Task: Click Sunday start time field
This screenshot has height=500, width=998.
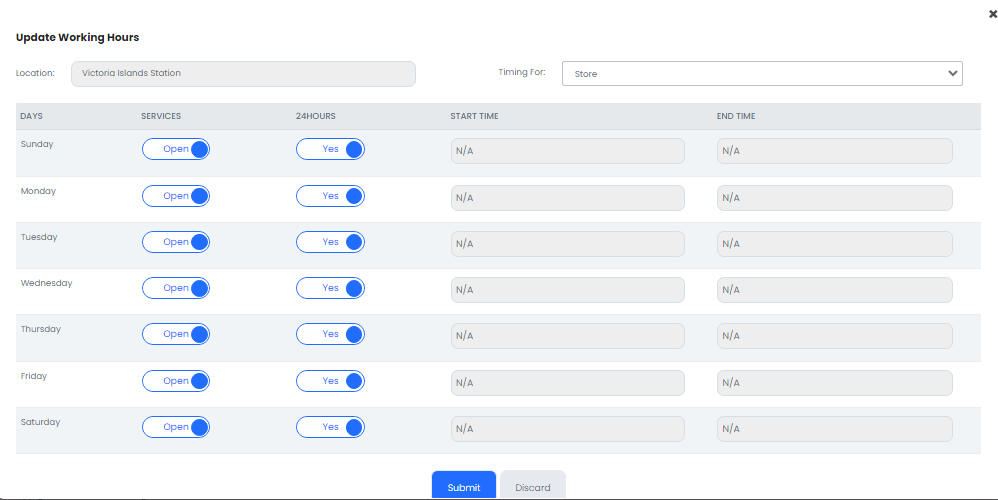Action: pos(568,151)
